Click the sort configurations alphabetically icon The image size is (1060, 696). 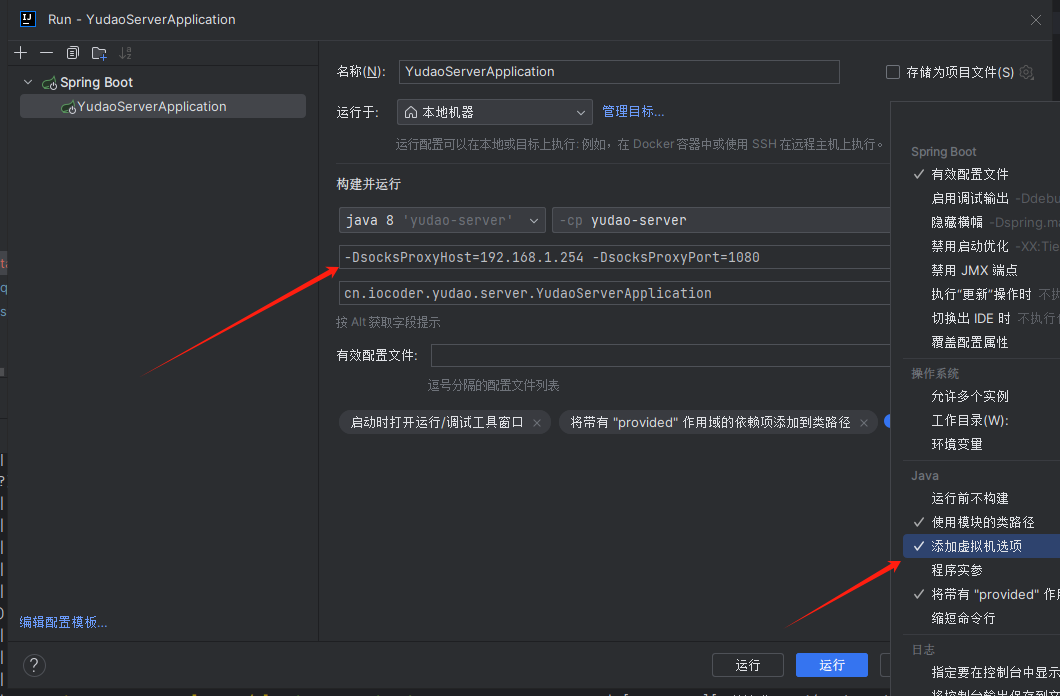125,53
